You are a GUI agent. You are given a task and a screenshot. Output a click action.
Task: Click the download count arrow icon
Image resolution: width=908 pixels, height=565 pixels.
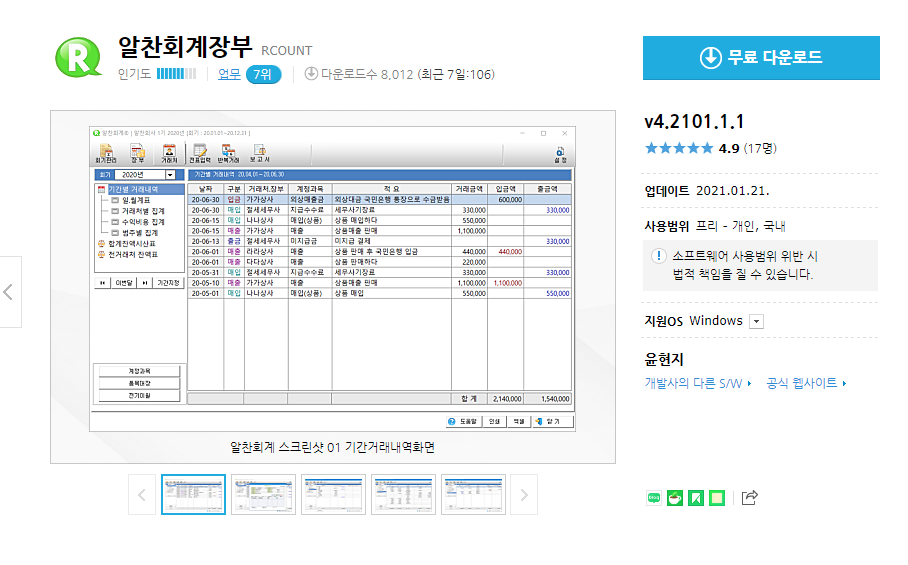pos(311,74)
